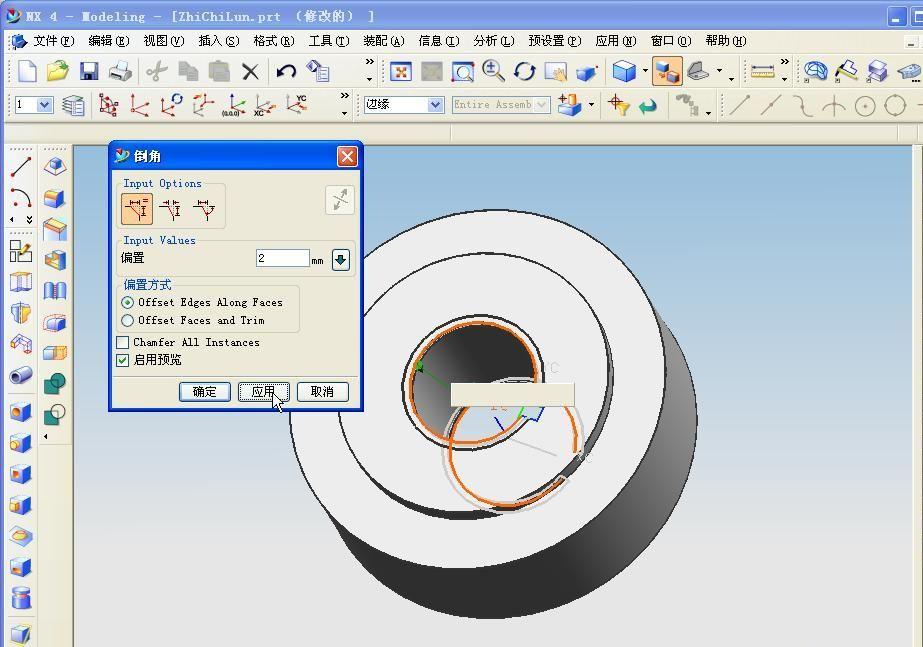Click the Rotate view icon
Viewport: 923px width, 647px height.
point(525,71)
